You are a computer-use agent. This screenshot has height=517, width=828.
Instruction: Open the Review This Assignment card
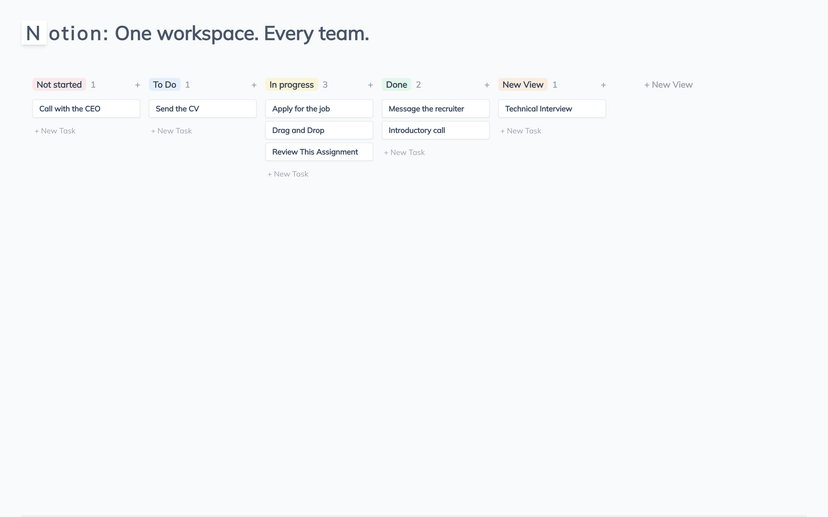pyautogui.click(x=319, y=152)
